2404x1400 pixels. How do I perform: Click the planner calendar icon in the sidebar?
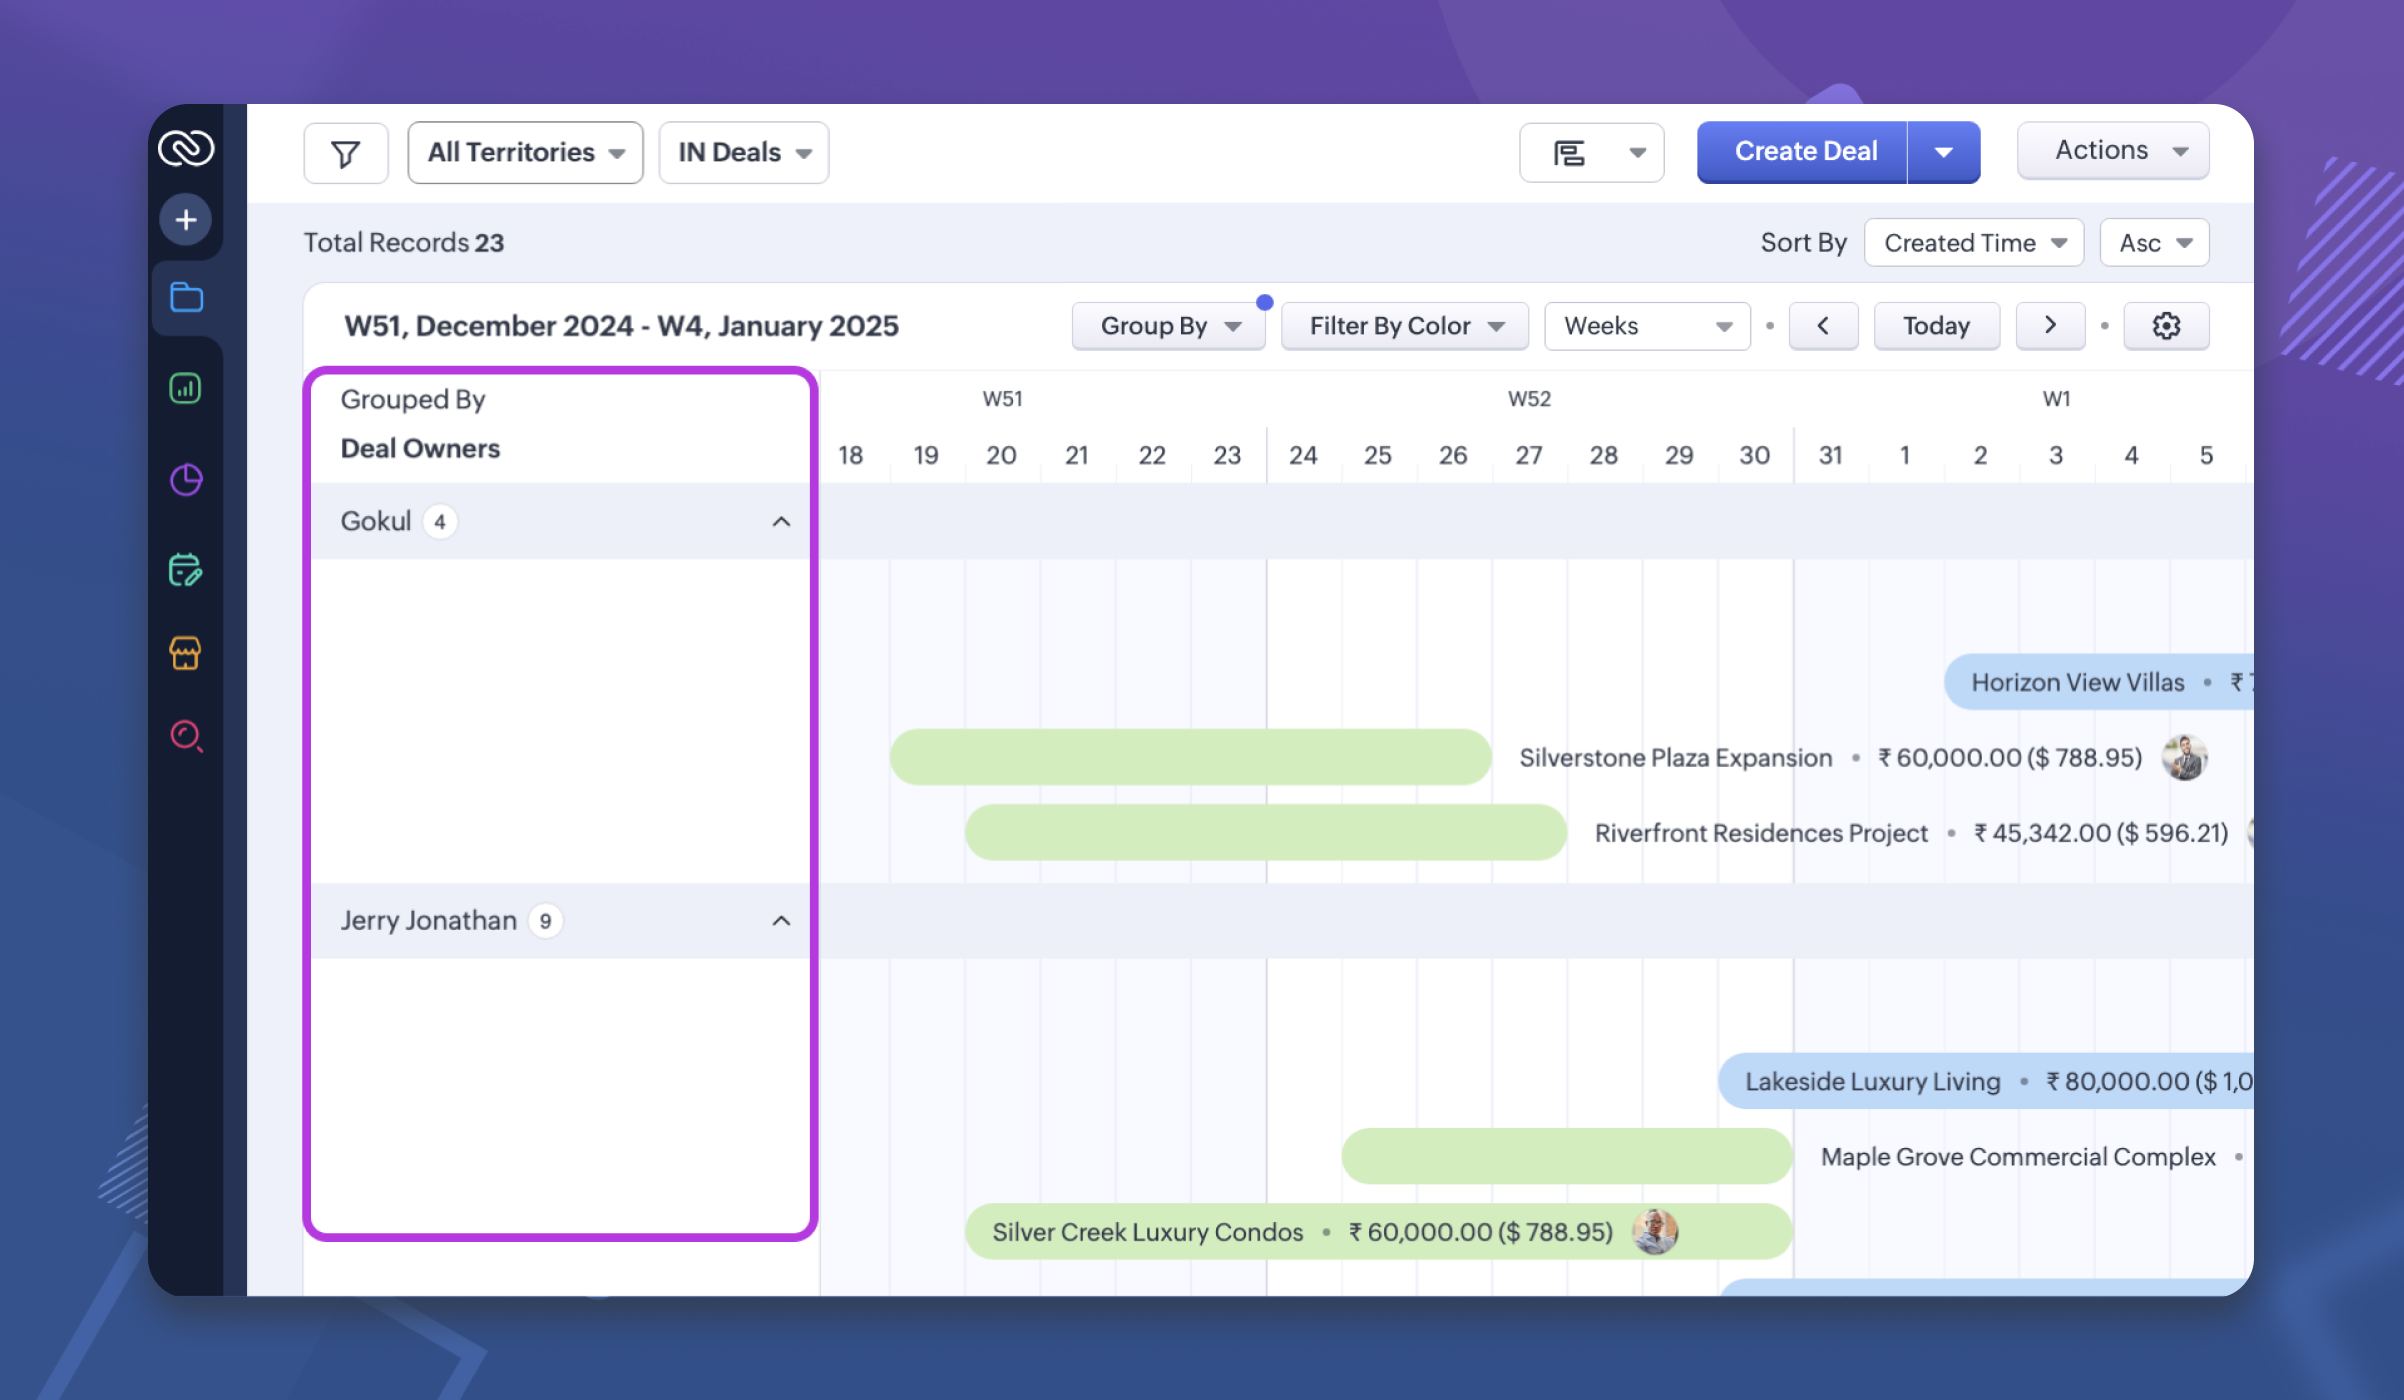click(x=186, y=570)
